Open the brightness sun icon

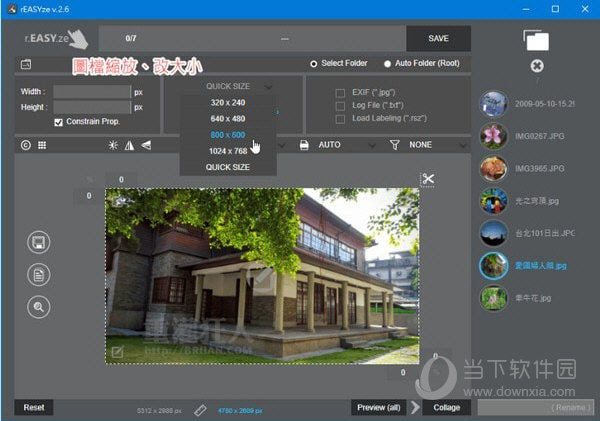click(x=113, y=145)
